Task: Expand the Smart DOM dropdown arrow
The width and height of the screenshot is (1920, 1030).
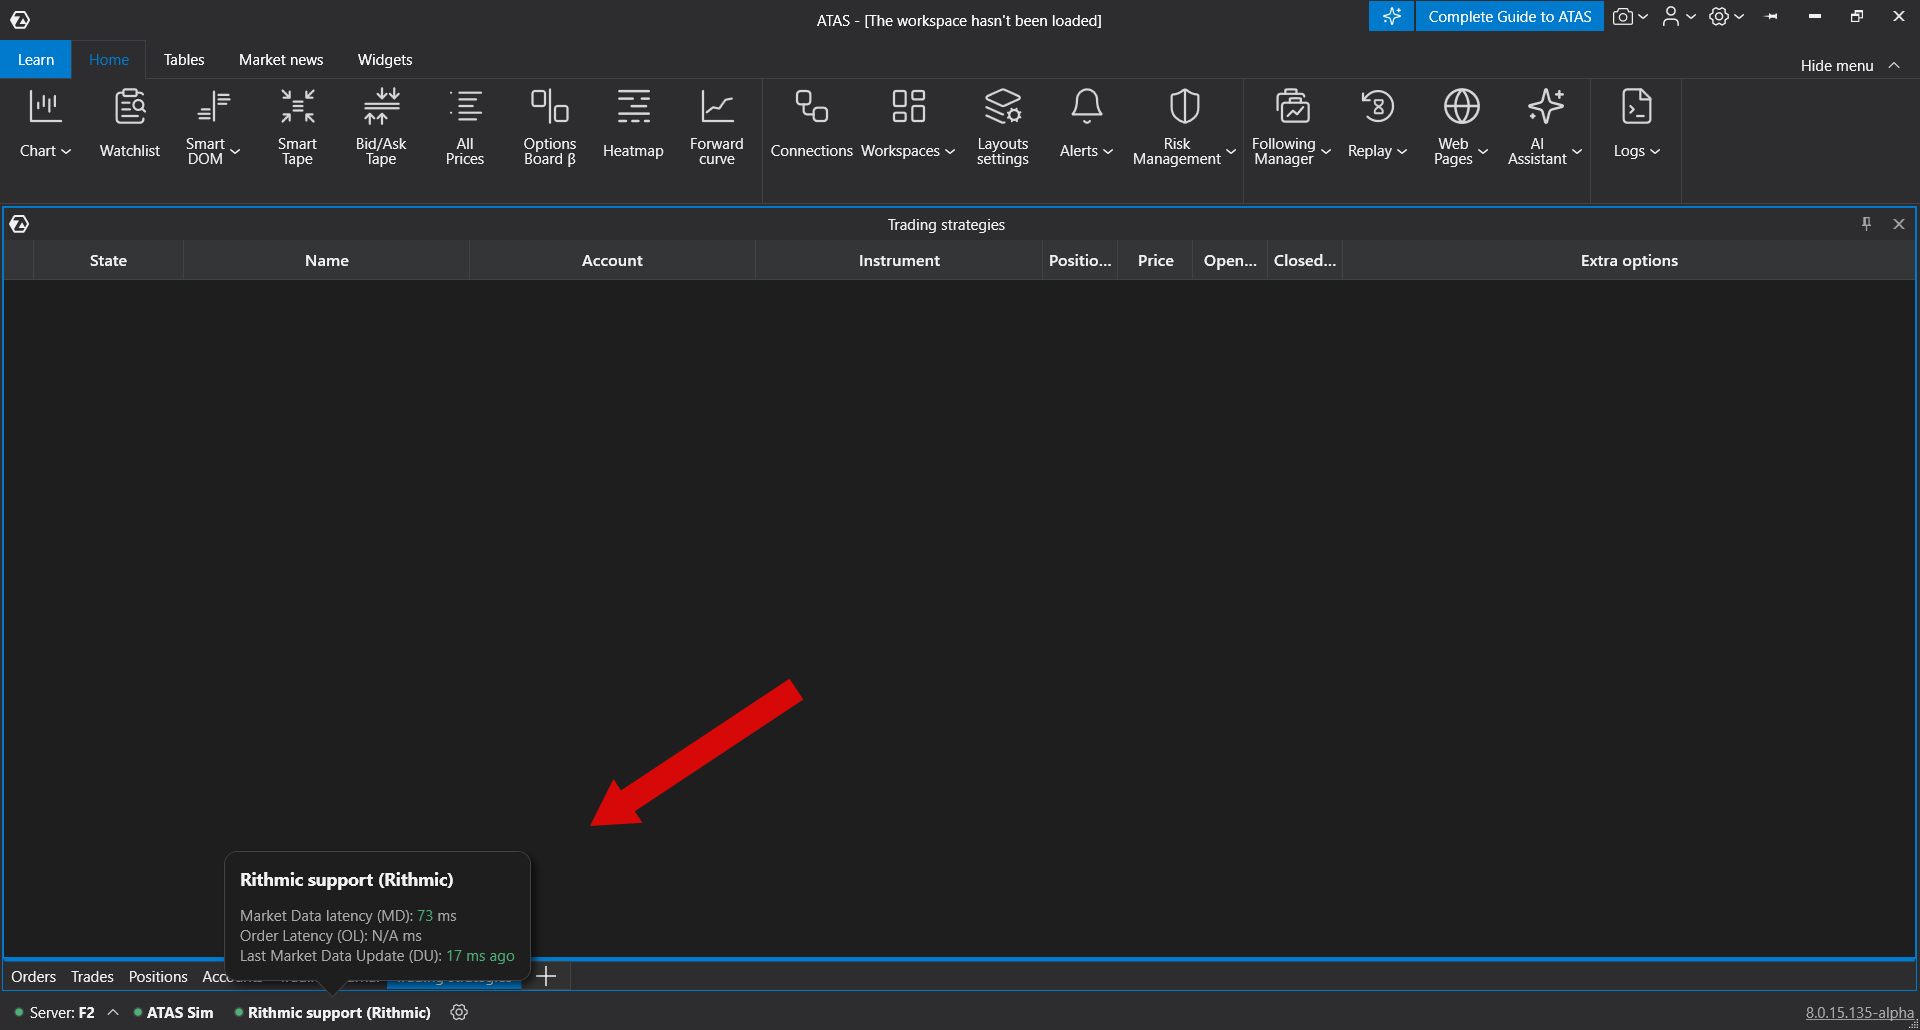Action: (236, 152)
